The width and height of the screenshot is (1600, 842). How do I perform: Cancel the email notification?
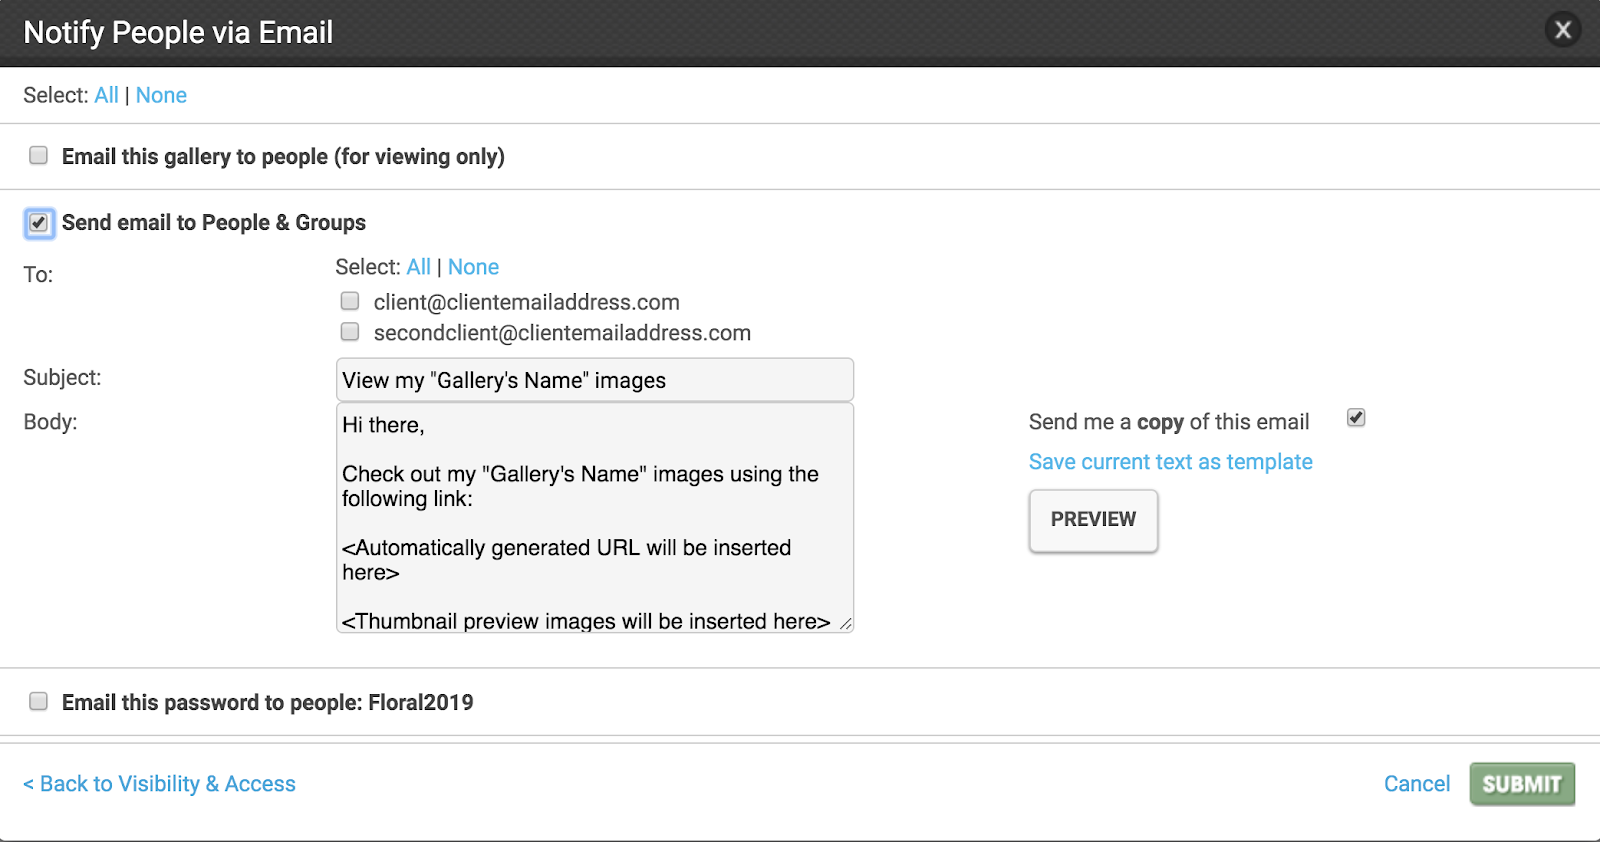coord(1416,784)
